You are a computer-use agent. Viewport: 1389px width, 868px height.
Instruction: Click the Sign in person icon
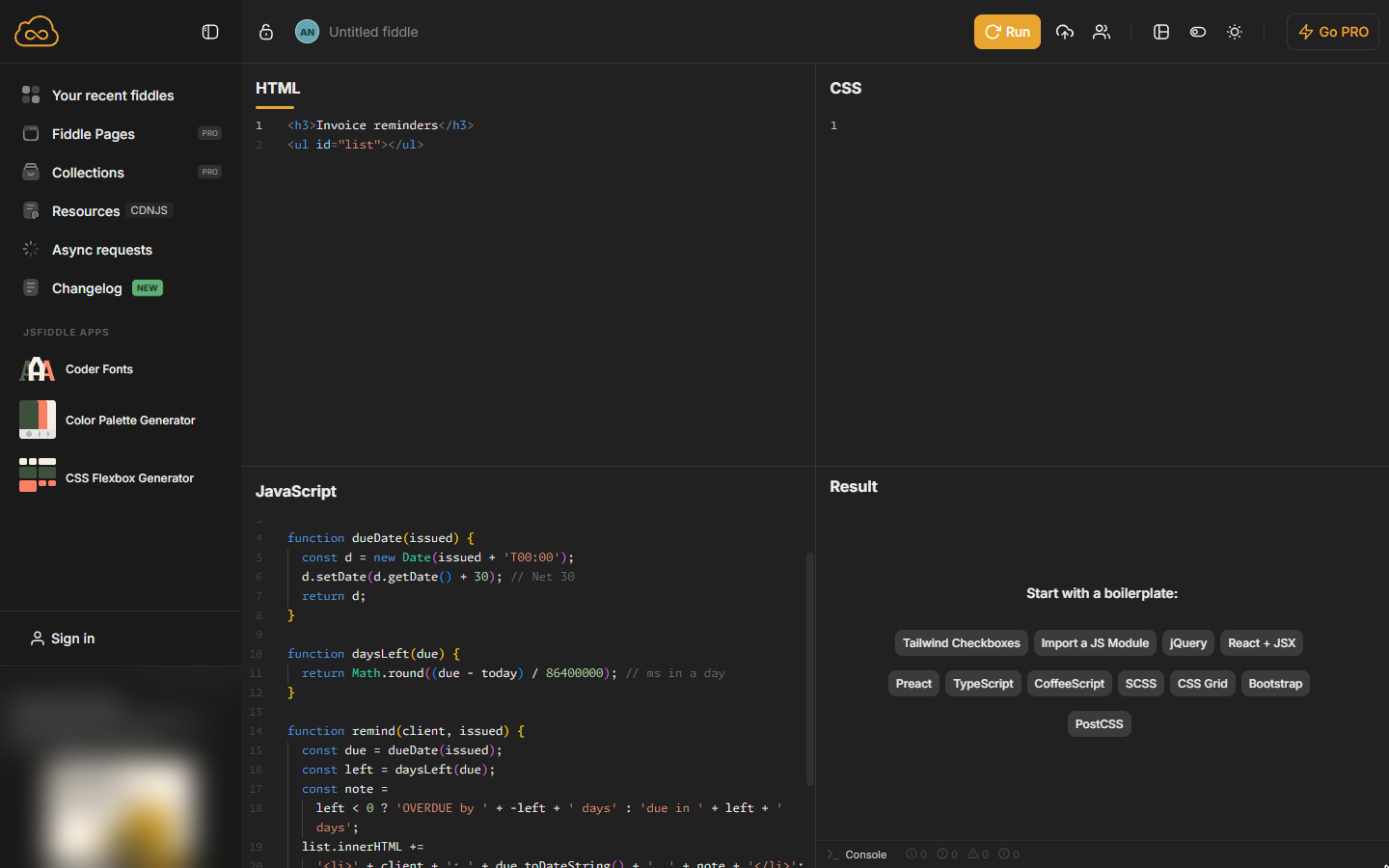pos(37,638)
